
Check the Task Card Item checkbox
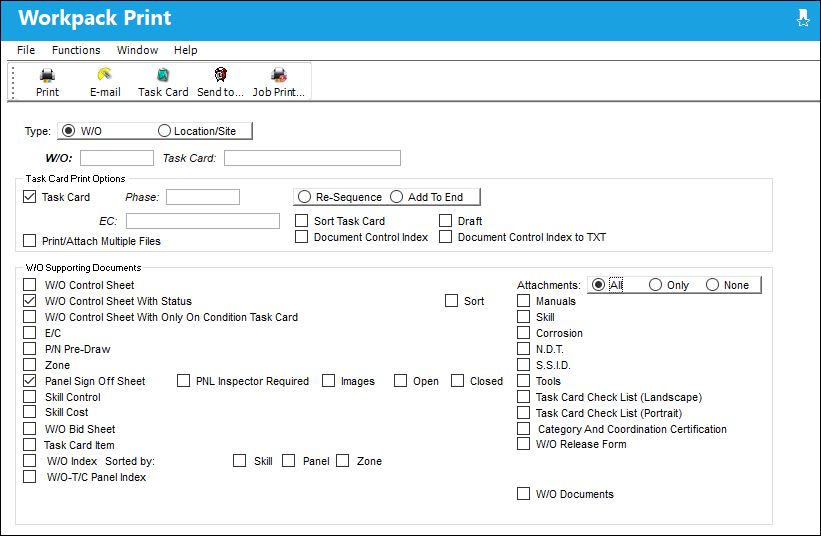point(30,445)
